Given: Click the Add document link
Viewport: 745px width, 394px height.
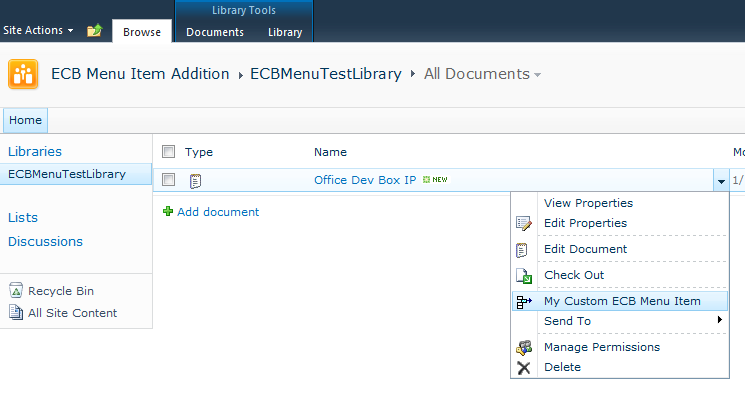Looking at the screenshot, I should [218, 212].
